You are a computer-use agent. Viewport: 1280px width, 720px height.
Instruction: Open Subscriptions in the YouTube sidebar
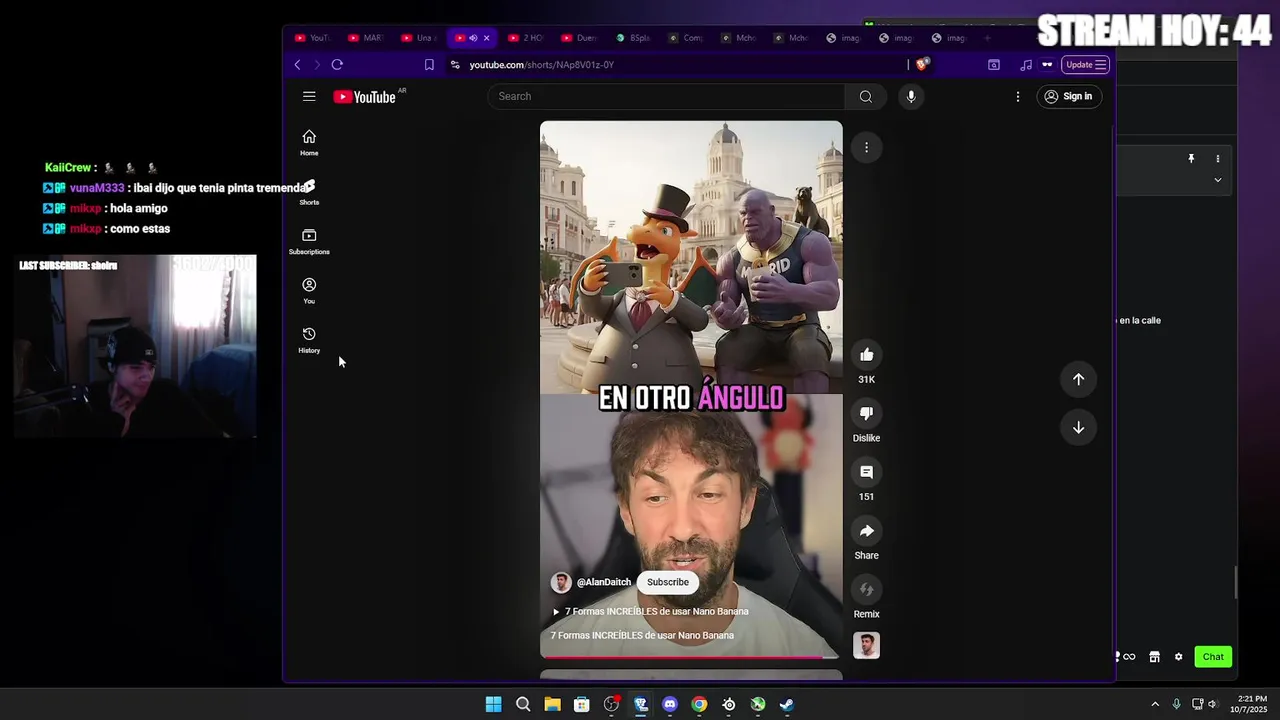click(309, 242)
